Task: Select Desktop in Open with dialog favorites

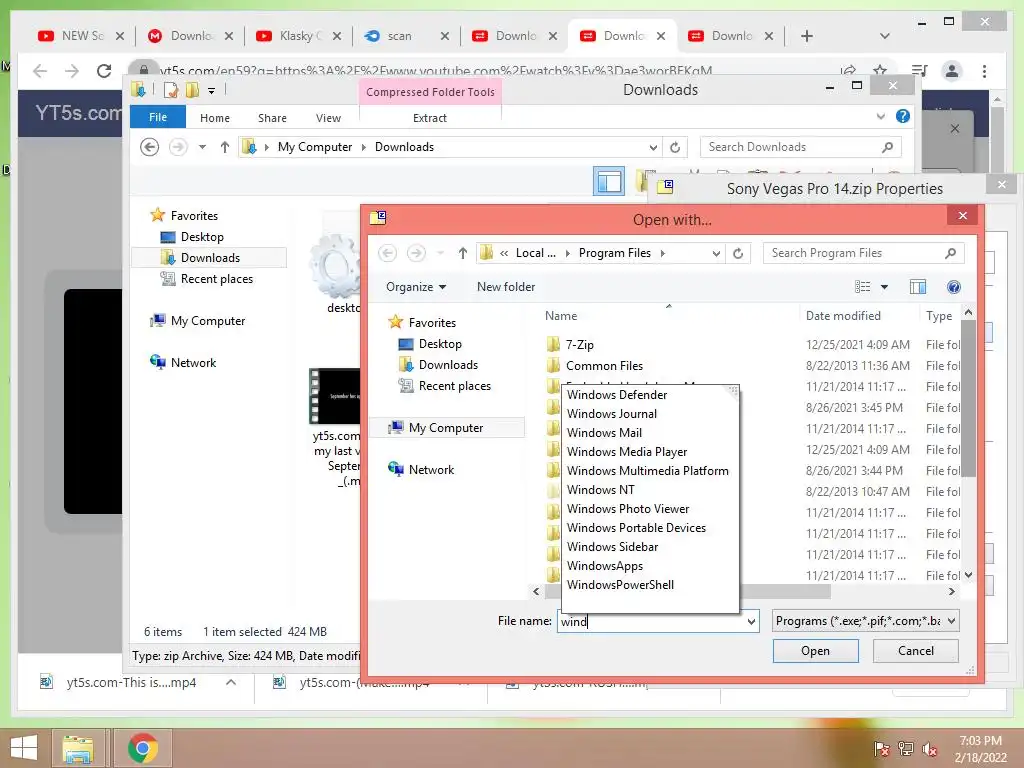Action: pyautogui.click(x=440, y=344)
